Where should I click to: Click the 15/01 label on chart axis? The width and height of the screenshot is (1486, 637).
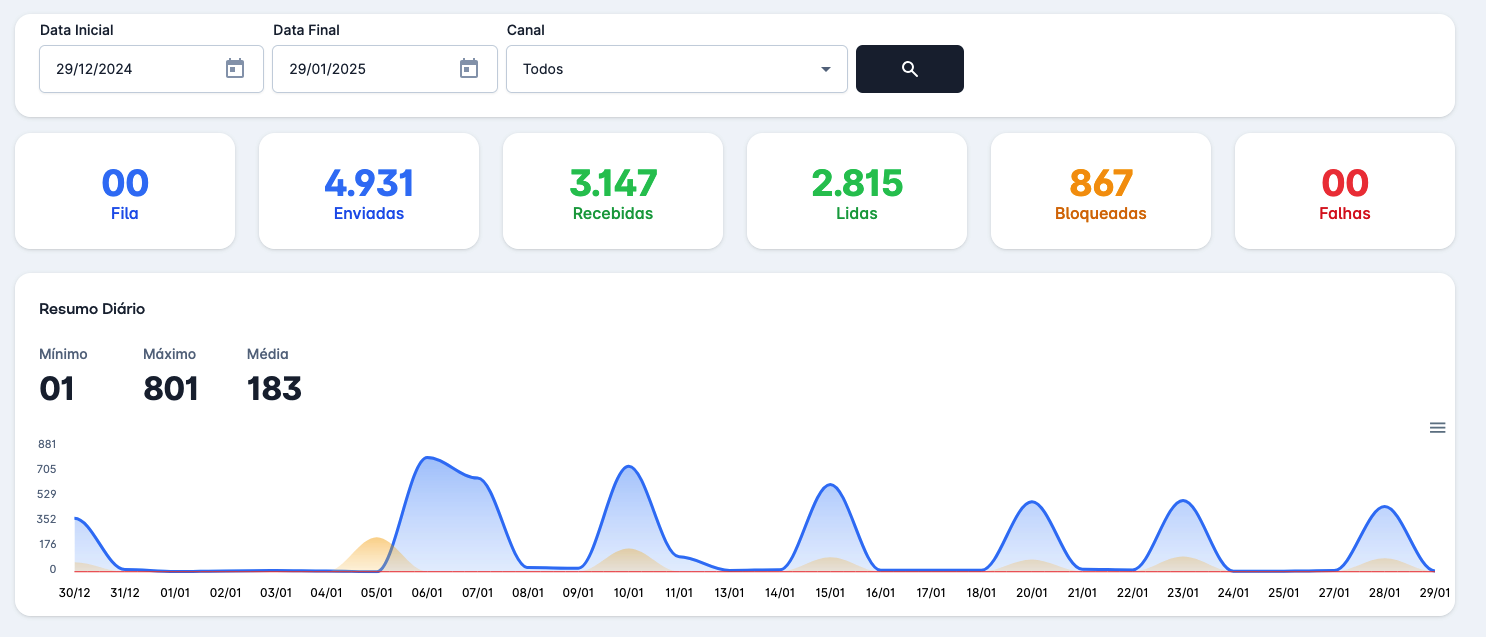830,593
